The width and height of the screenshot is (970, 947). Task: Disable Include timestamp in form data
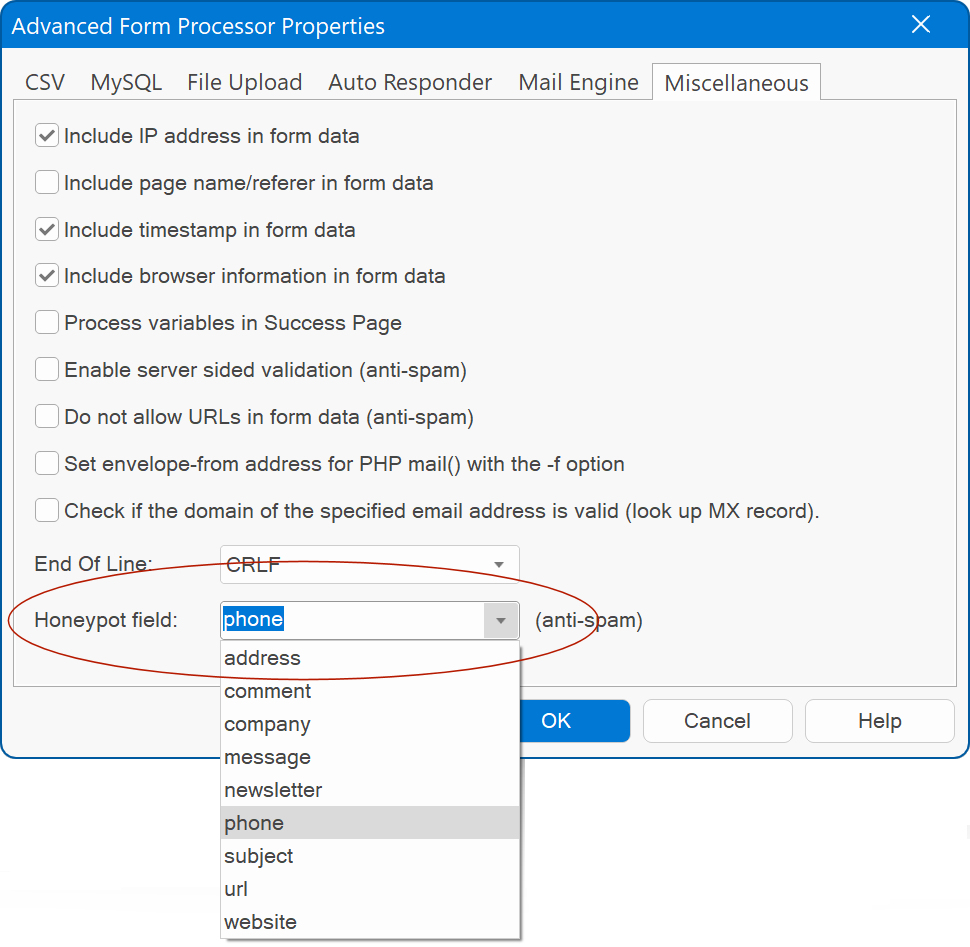[x=47, y=230]
